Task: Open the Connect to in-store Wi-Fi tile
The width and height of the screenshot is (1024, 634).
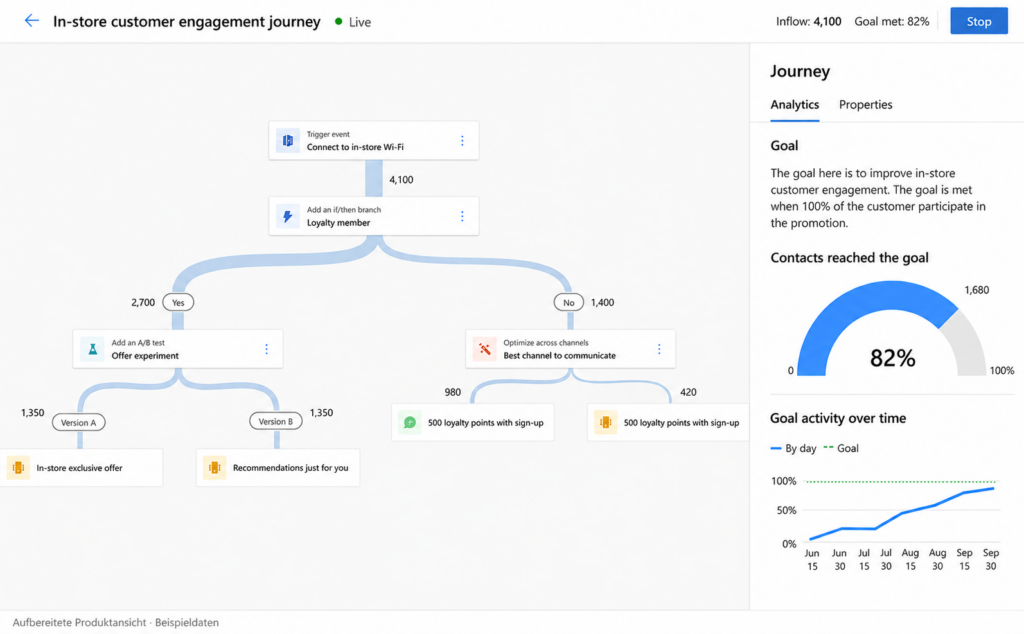Action: pyautogui.click(x=374, y=140)
